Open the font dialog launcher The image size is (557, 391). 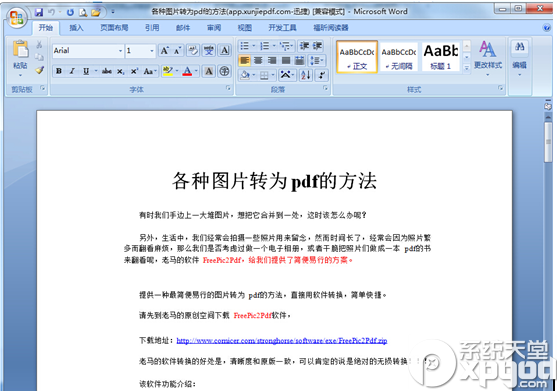pos(228,88)
